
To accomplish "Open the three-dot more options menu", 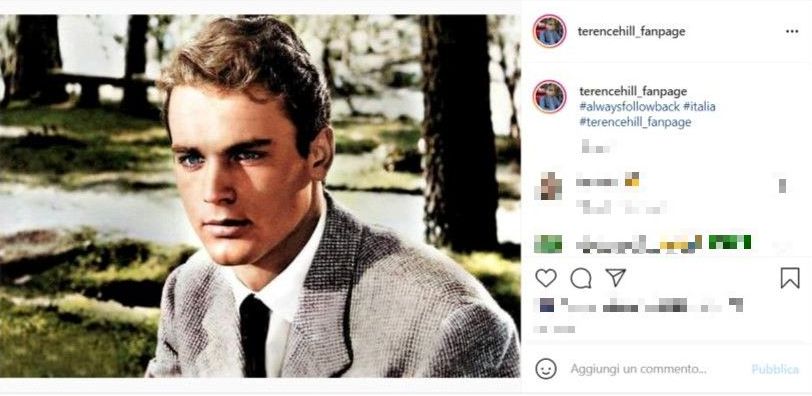I will pyautogui.click(x=792, y=32).
